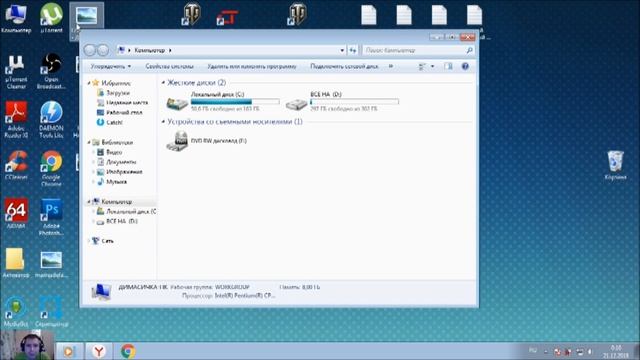
Task: Open the Изображения library
Action: click(x=124, y=172)
